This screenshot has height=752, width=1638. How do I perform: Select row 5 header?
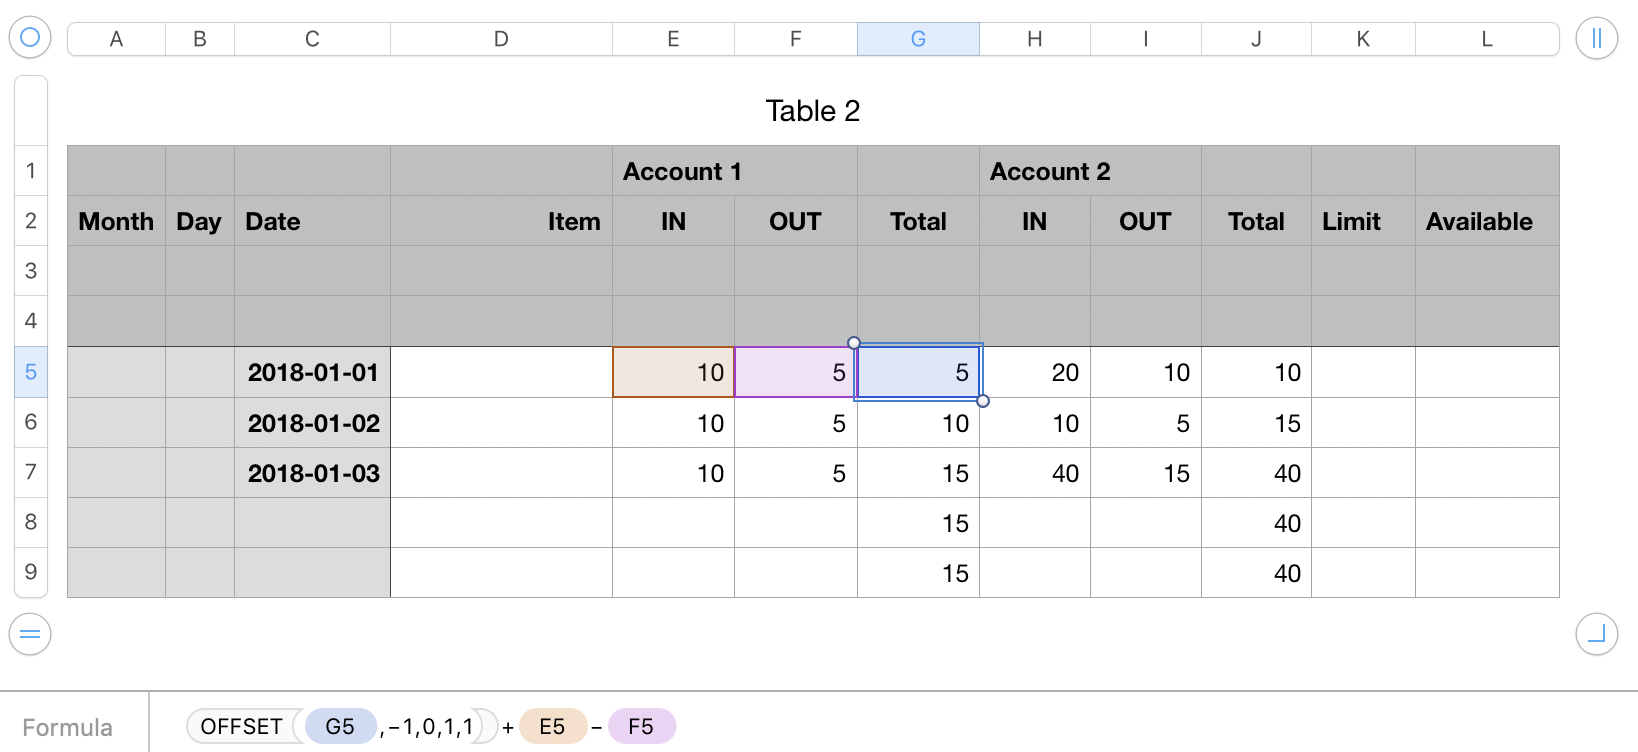tap(31, 372)
